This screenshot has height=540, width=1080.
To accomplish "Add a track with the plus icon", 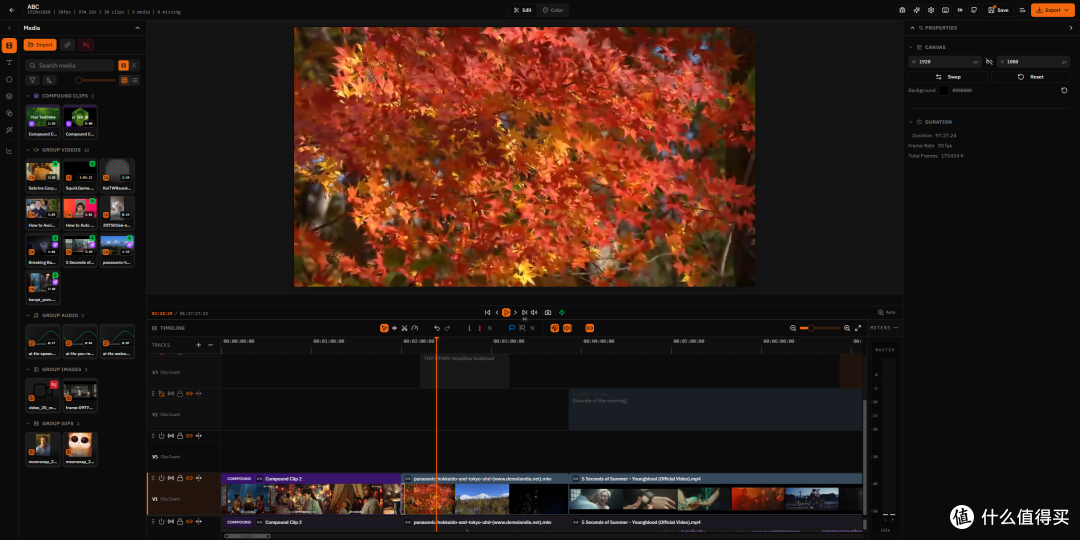I will (x=198, y=344).
